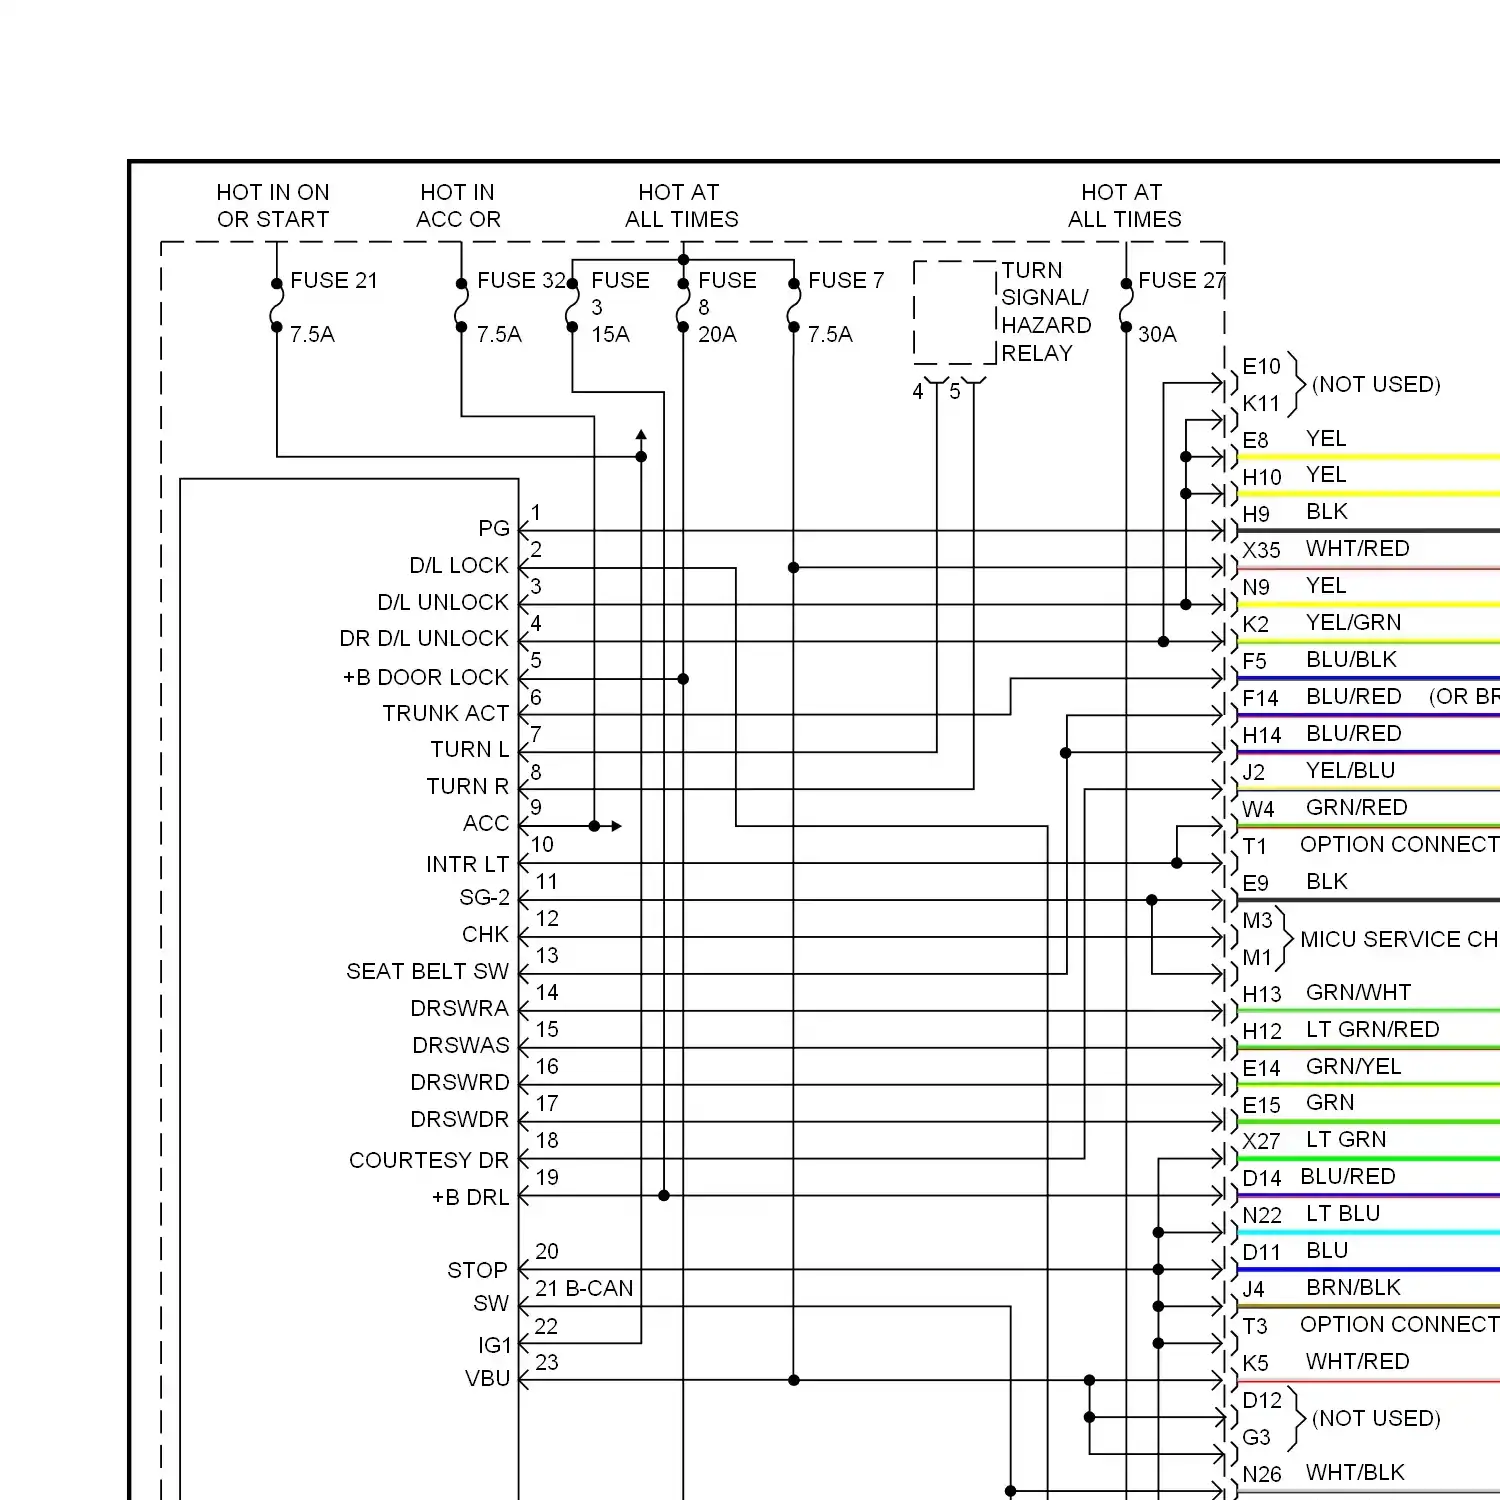
Task: Click connector terminal E8
Action: 1255,441
